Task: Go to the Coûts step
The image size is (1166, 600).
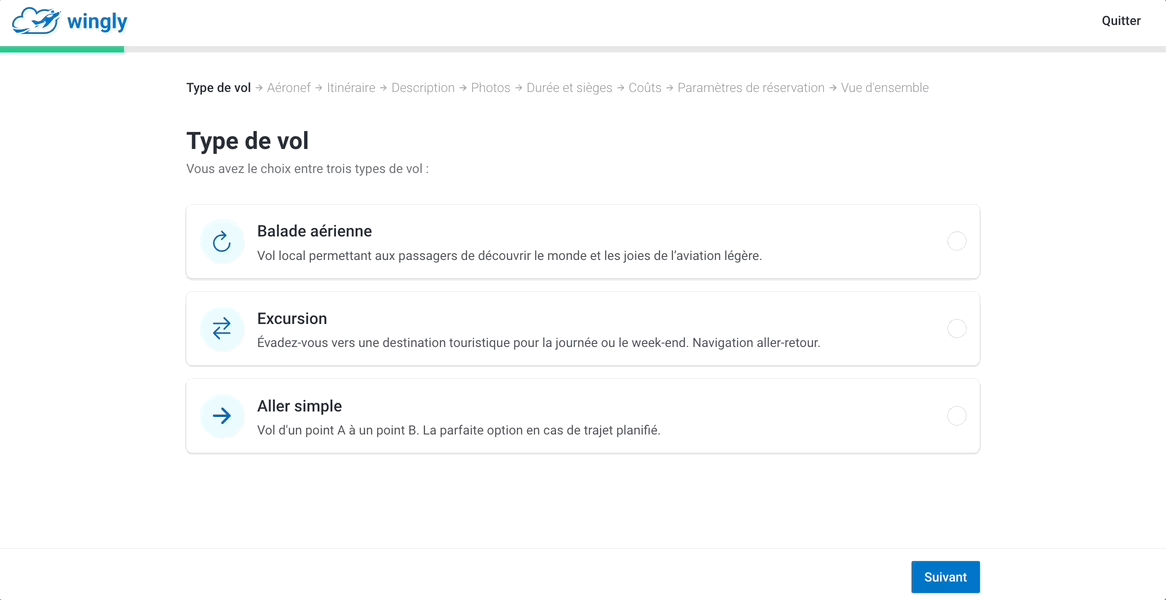Action: [645, 88]
